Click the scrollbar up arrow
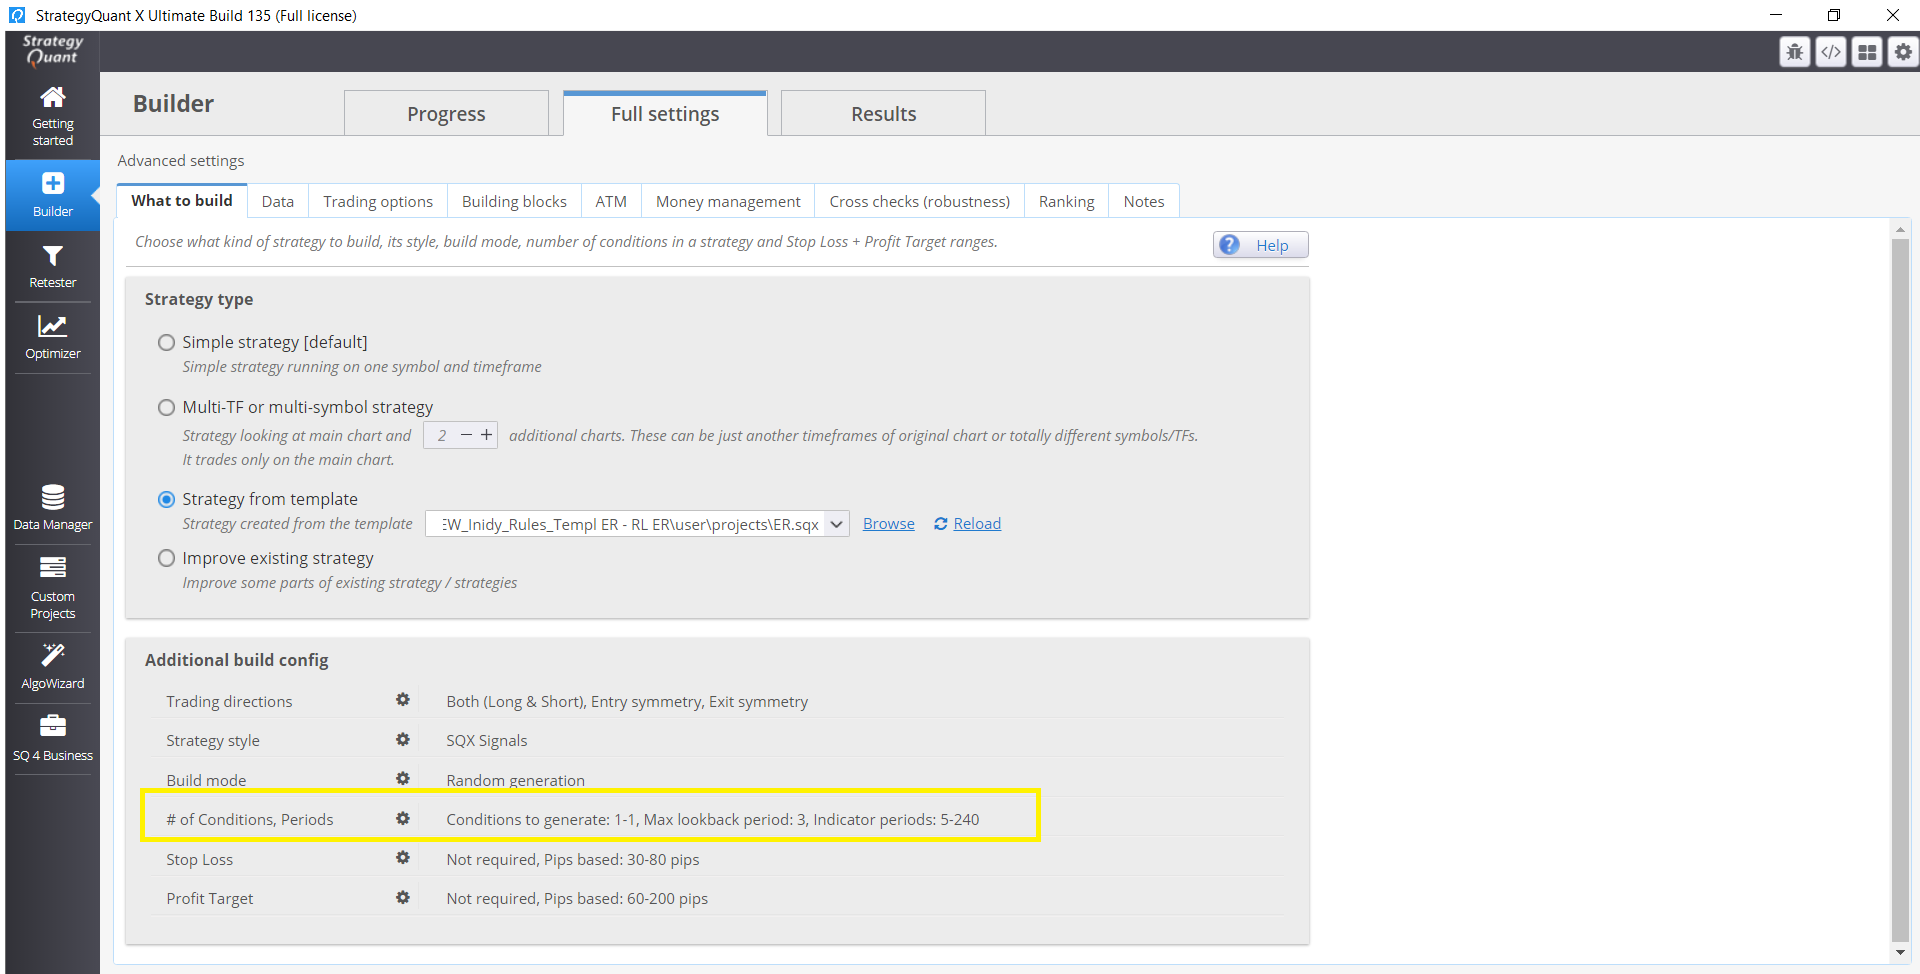 [1900, 230]
